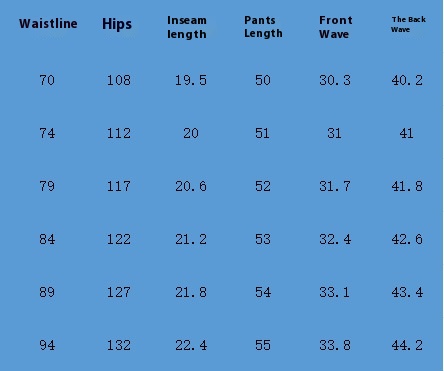Select the Hips column header
The height and width of the screenshot is (371, 444).
click(x=117, y=24)
